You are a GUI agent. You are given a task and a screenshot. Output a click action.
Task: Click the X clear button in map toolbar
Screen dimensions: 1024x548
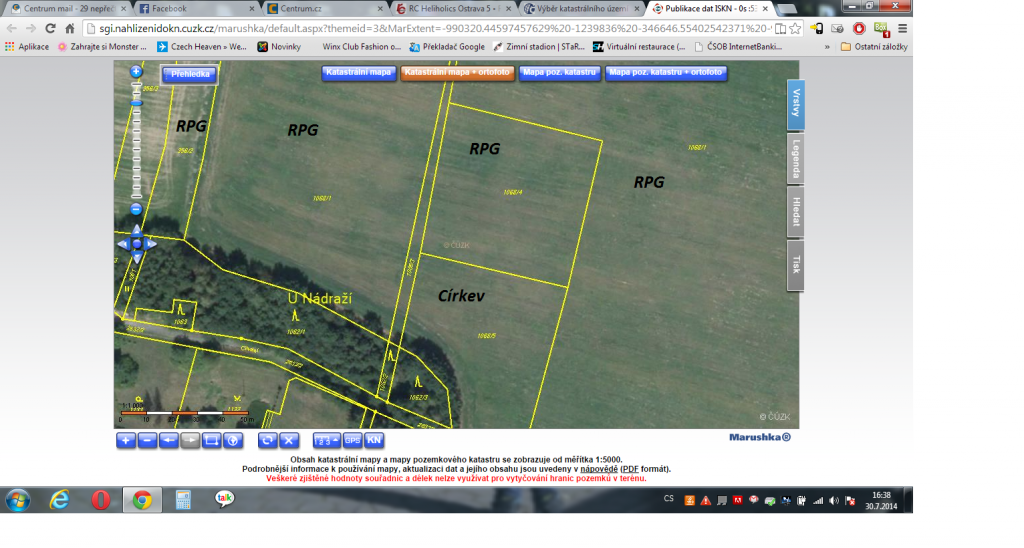coord(289,440)
